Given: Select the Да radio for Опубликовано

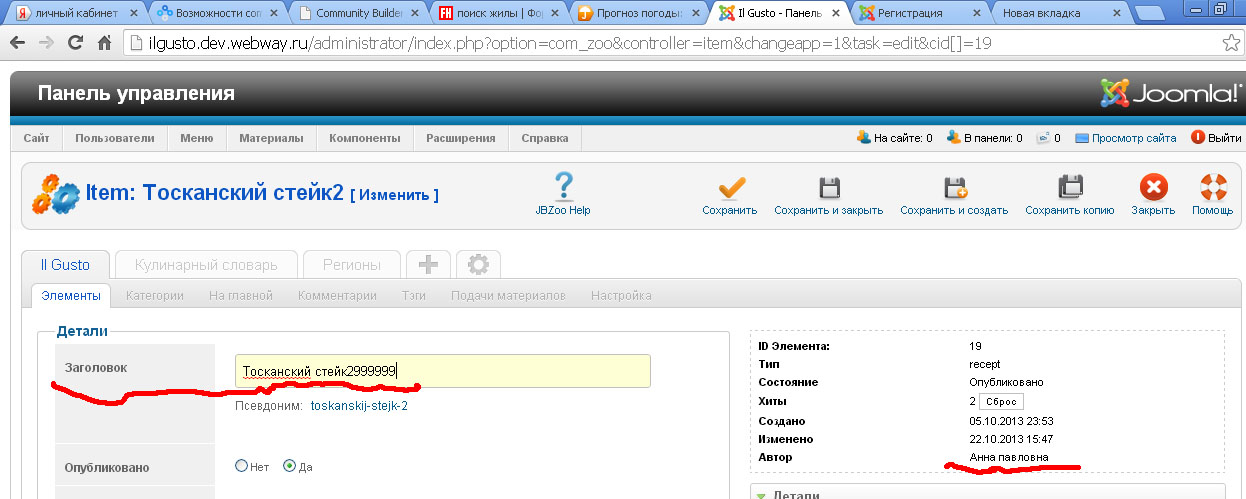Looking at the screenshot, I should click(290, 466).
